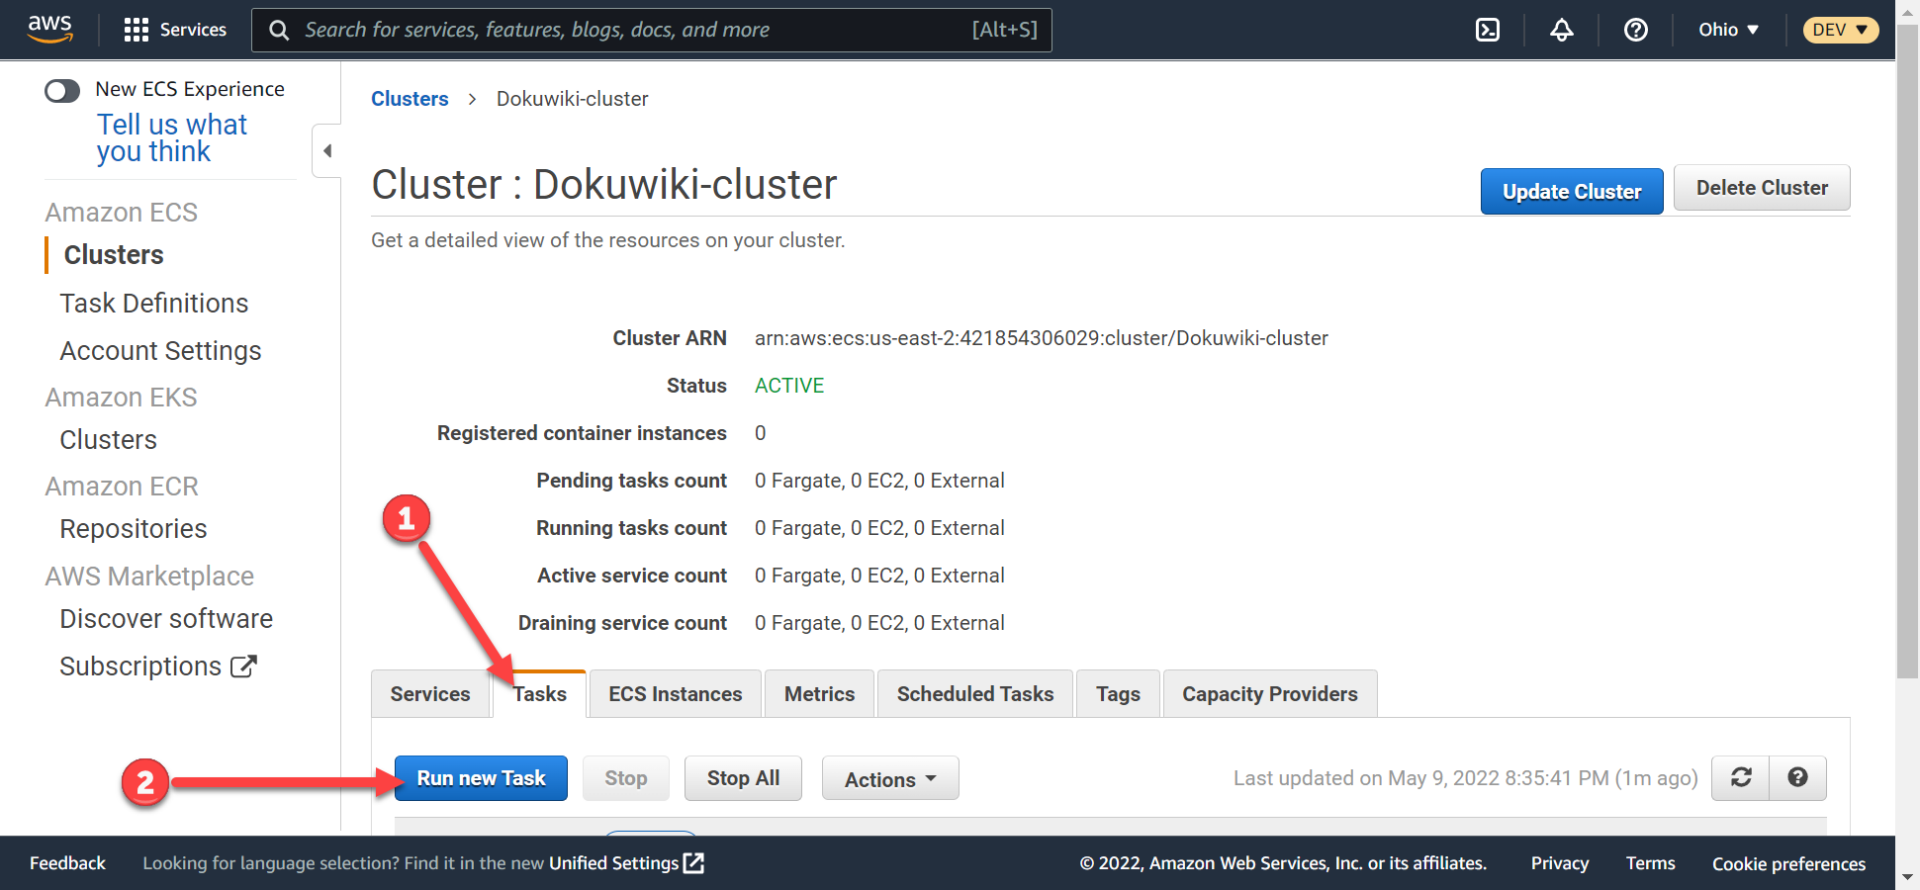
Task: Click the Feedback link in footer
Action: click(67, 863)
